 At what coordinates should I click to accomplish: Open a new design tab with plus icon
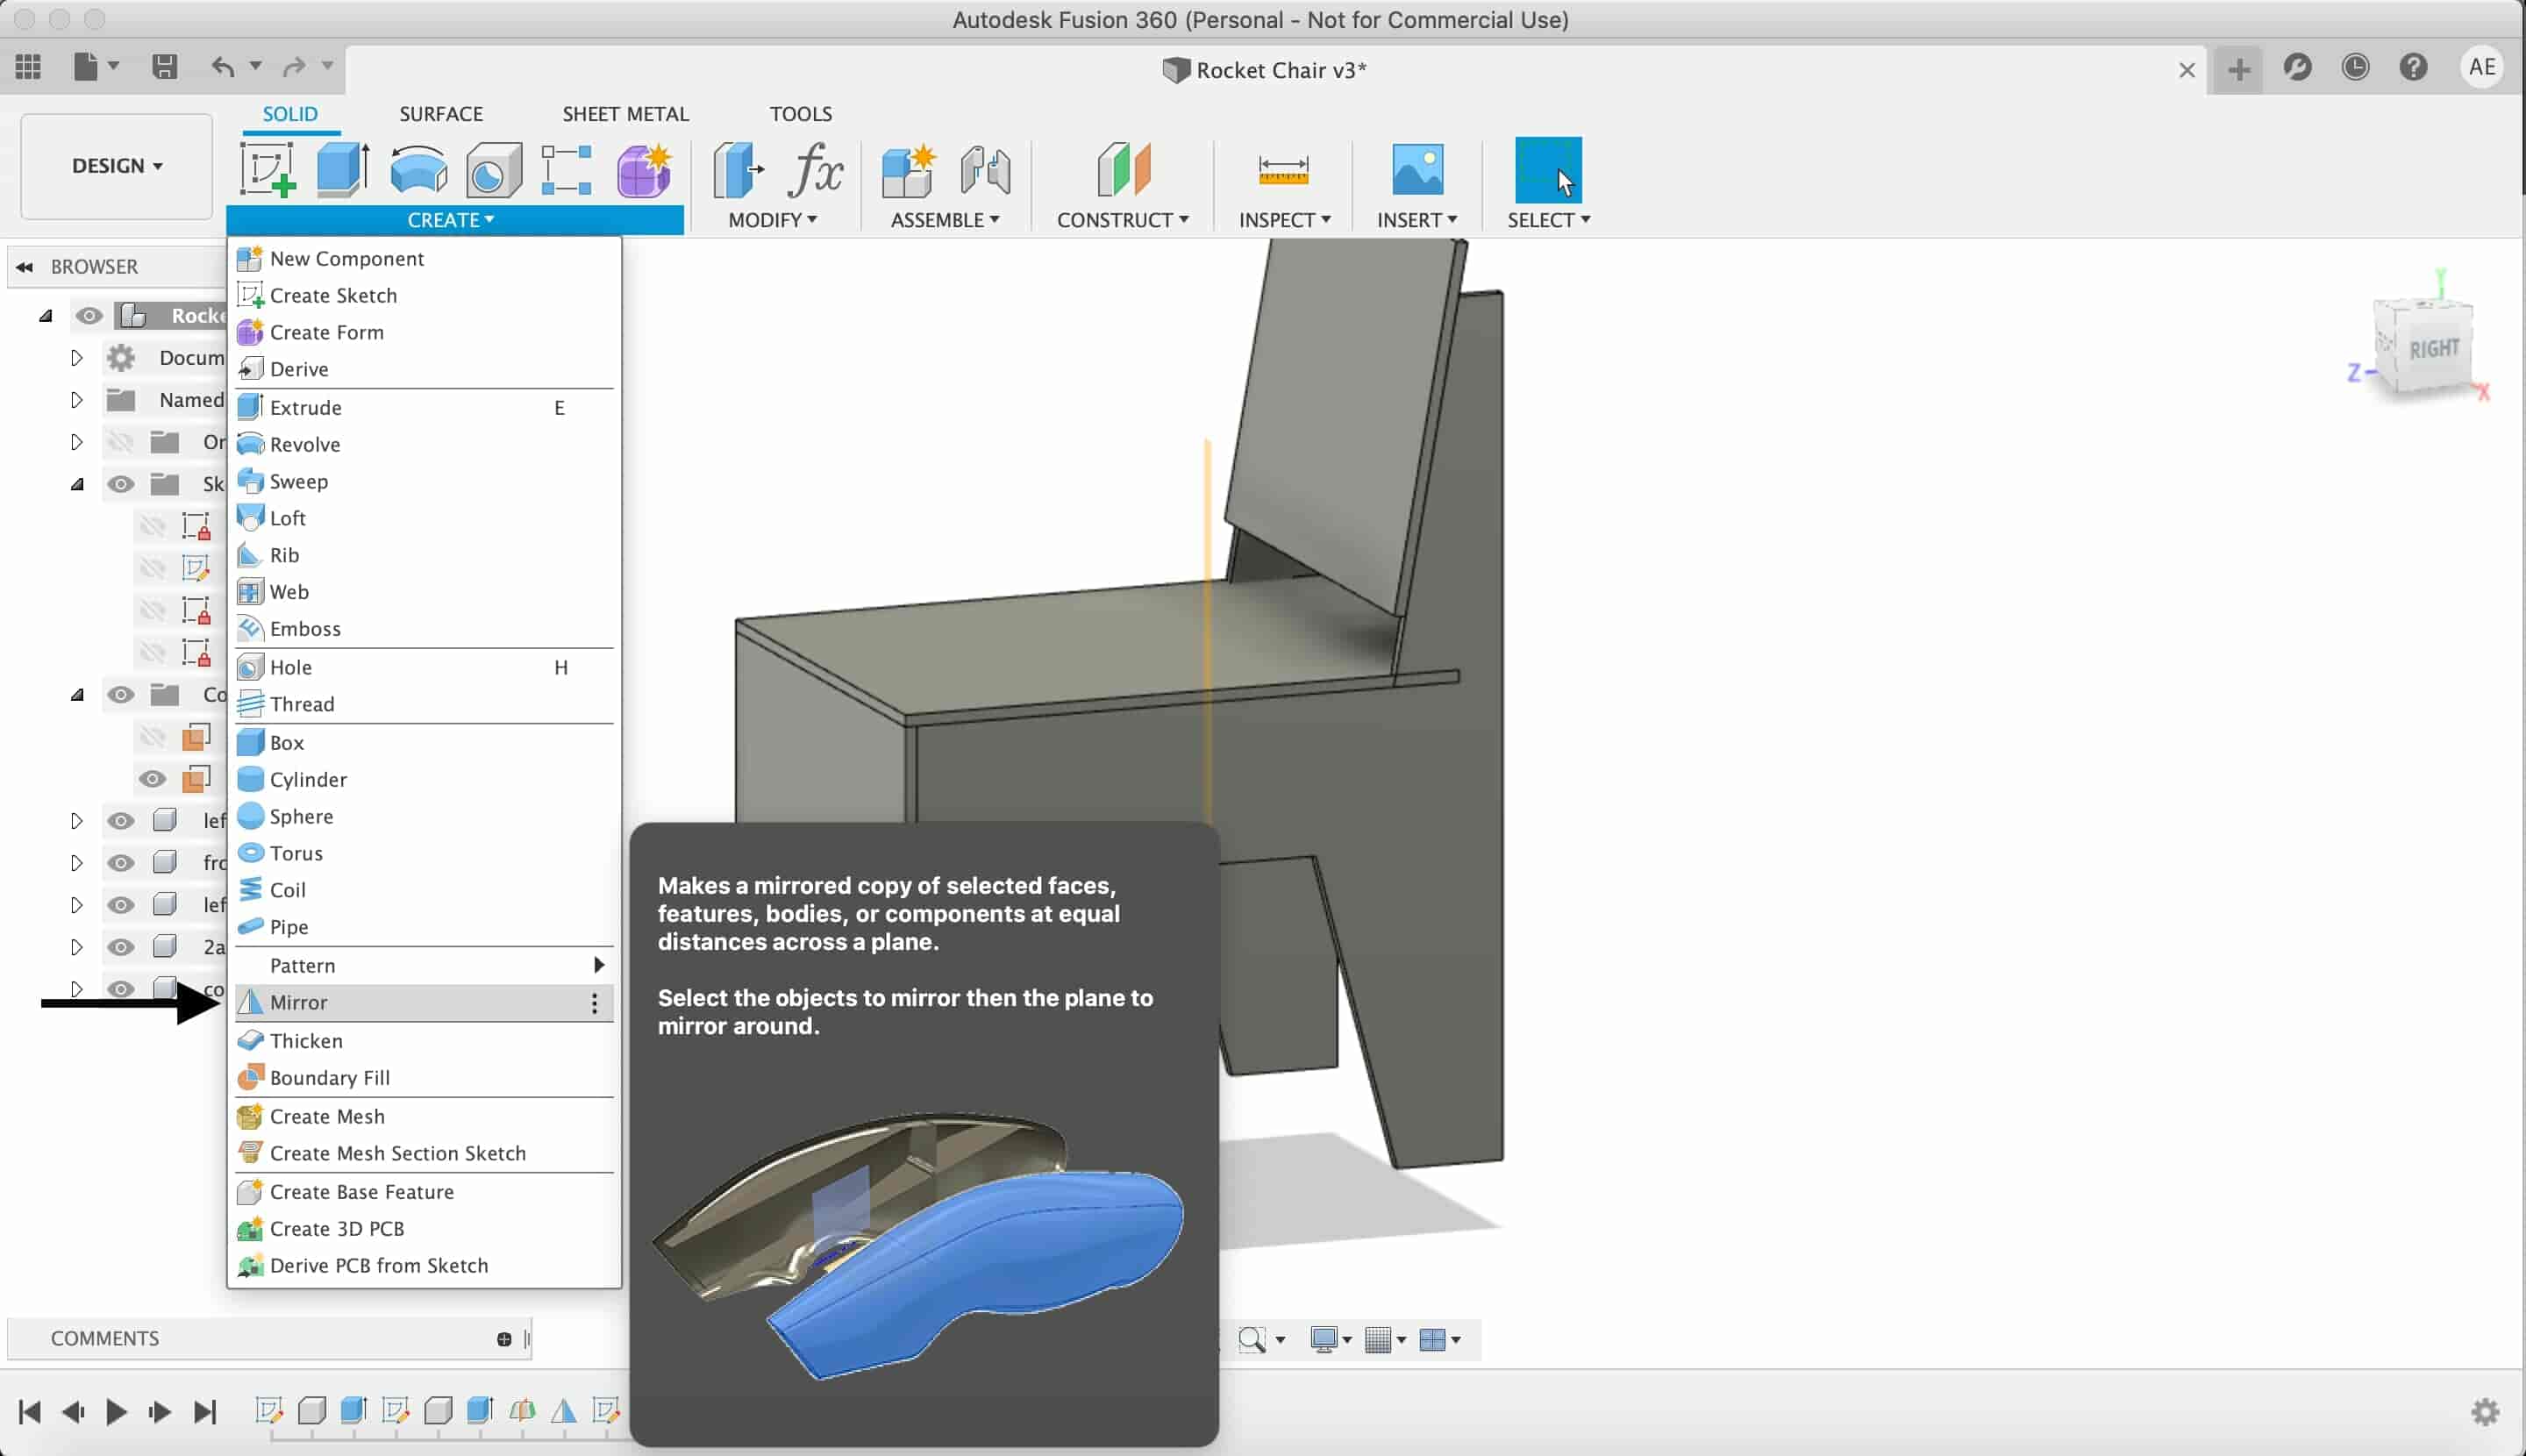coord(2238,69)
